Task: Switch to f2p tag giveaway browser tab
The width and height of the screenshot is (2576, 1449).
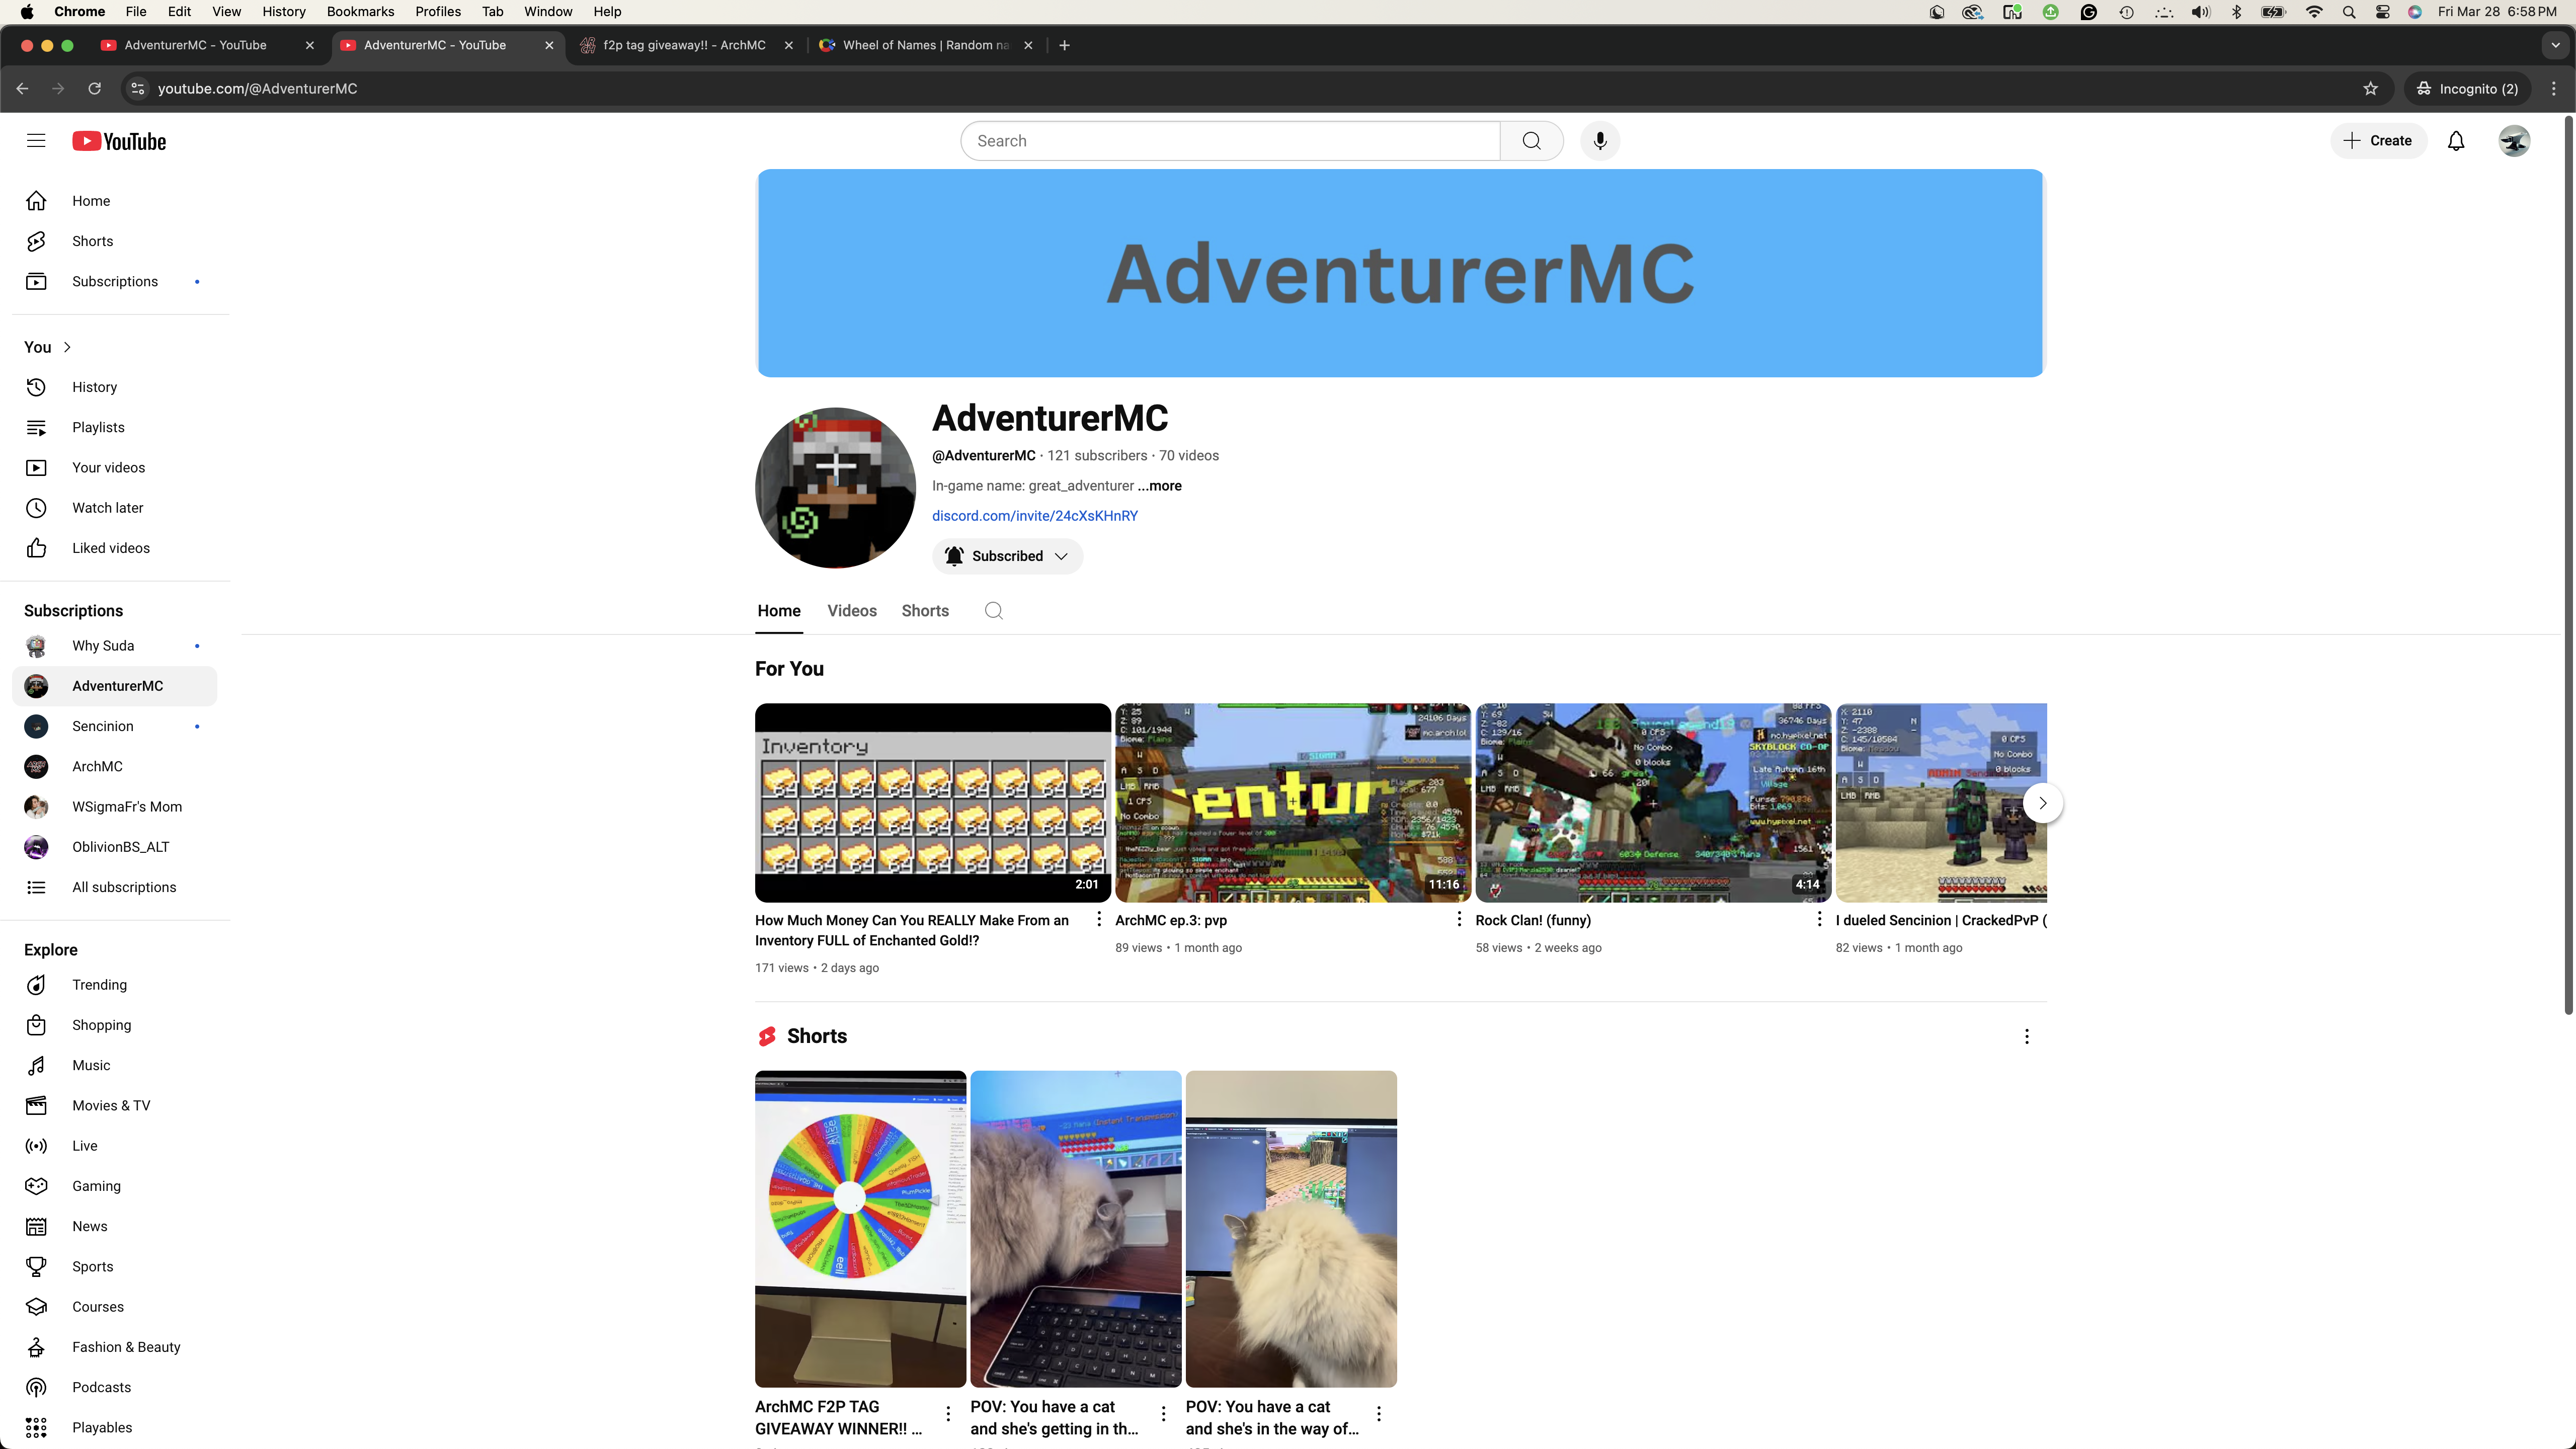Action: click(x=685, y=45)
